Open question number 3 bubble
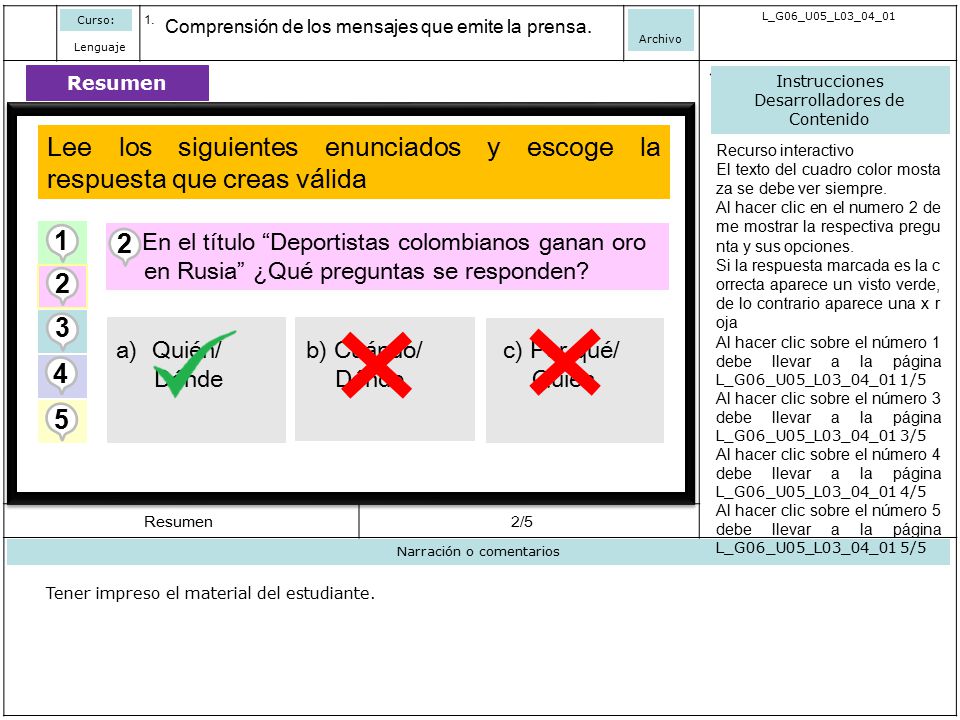Screen dimensions: 960x720 [x=62, y=331]
